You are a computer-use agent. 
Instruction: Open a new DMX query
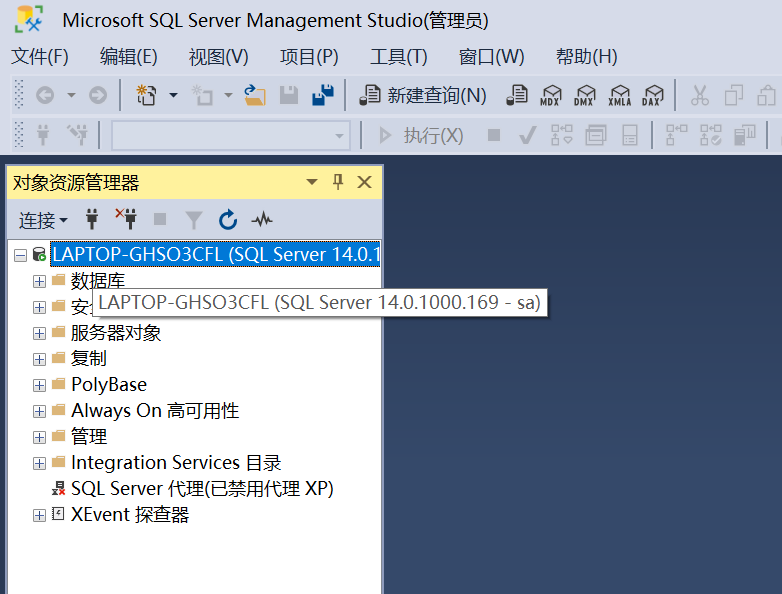(x=585, y=95)
